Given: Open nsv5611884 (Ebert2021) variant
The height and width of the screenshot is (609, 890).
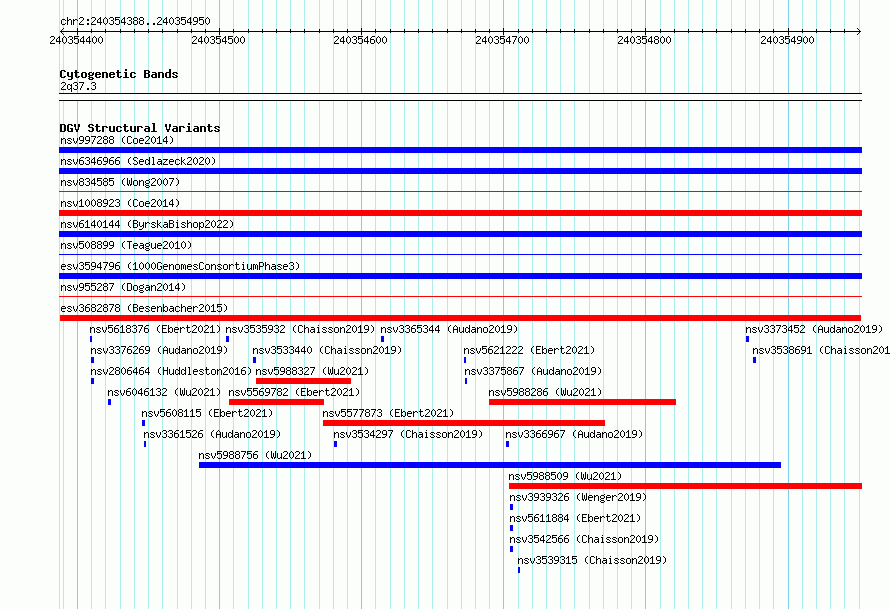Looking at the screenshot, I should (x=575, y=518).
